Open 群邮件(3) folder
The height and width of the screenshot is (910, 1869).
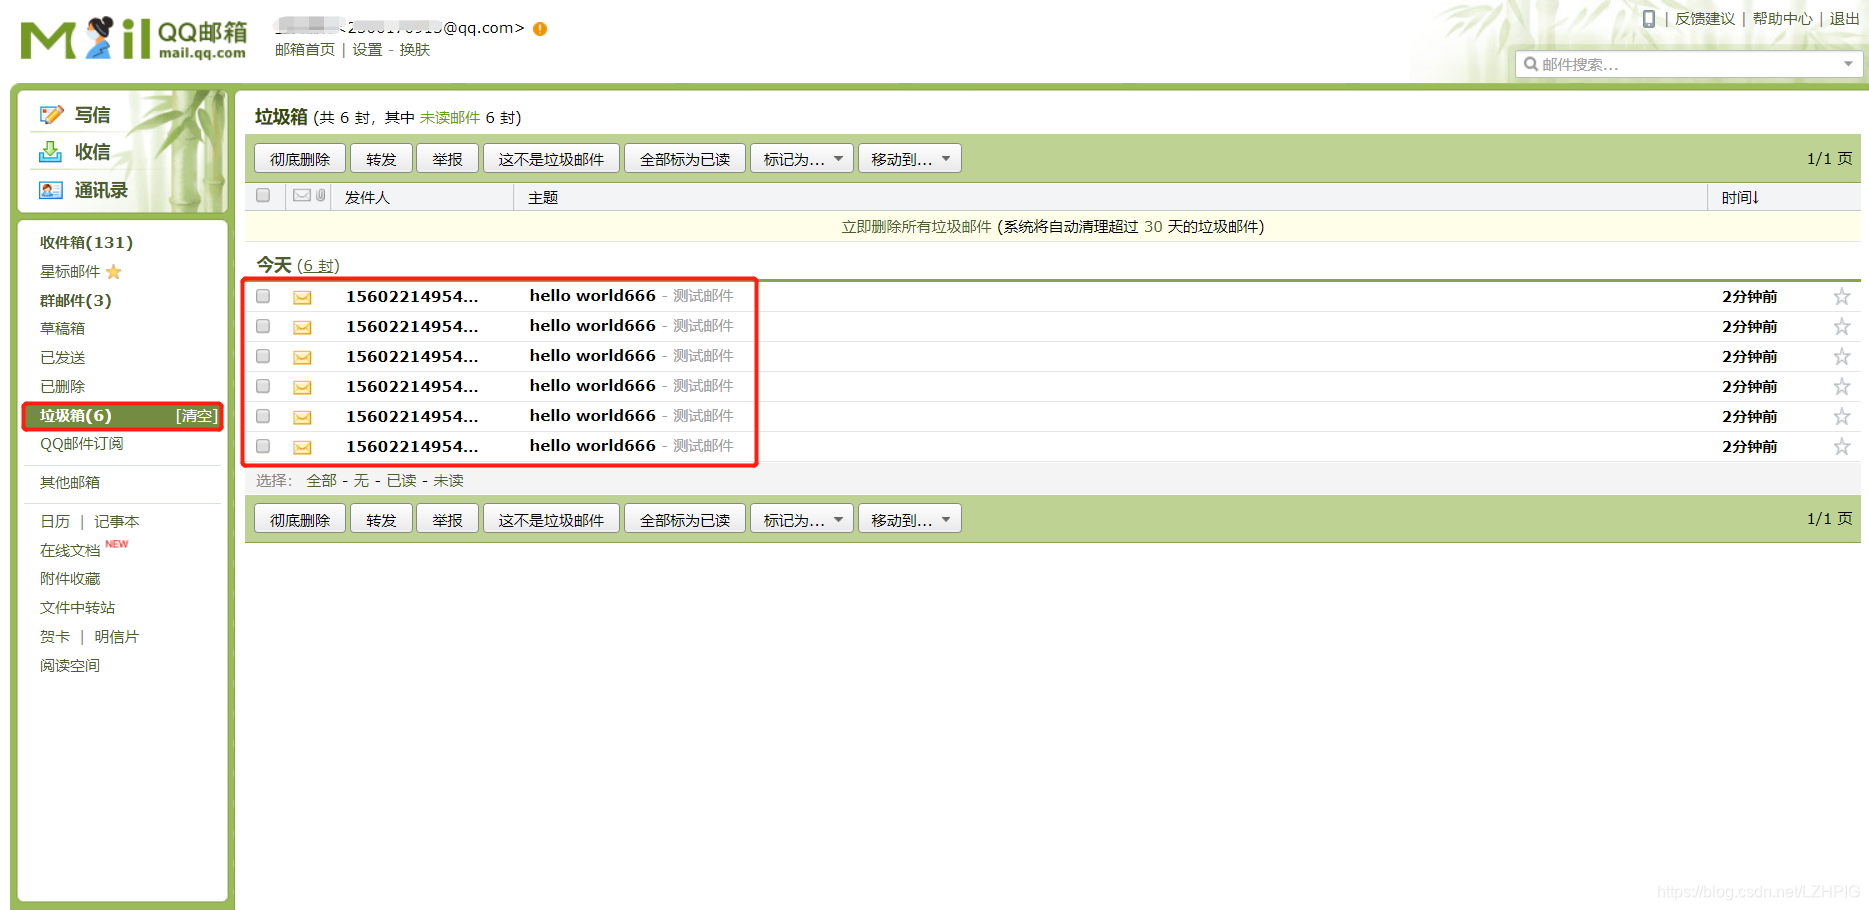[x=75, y=300]
